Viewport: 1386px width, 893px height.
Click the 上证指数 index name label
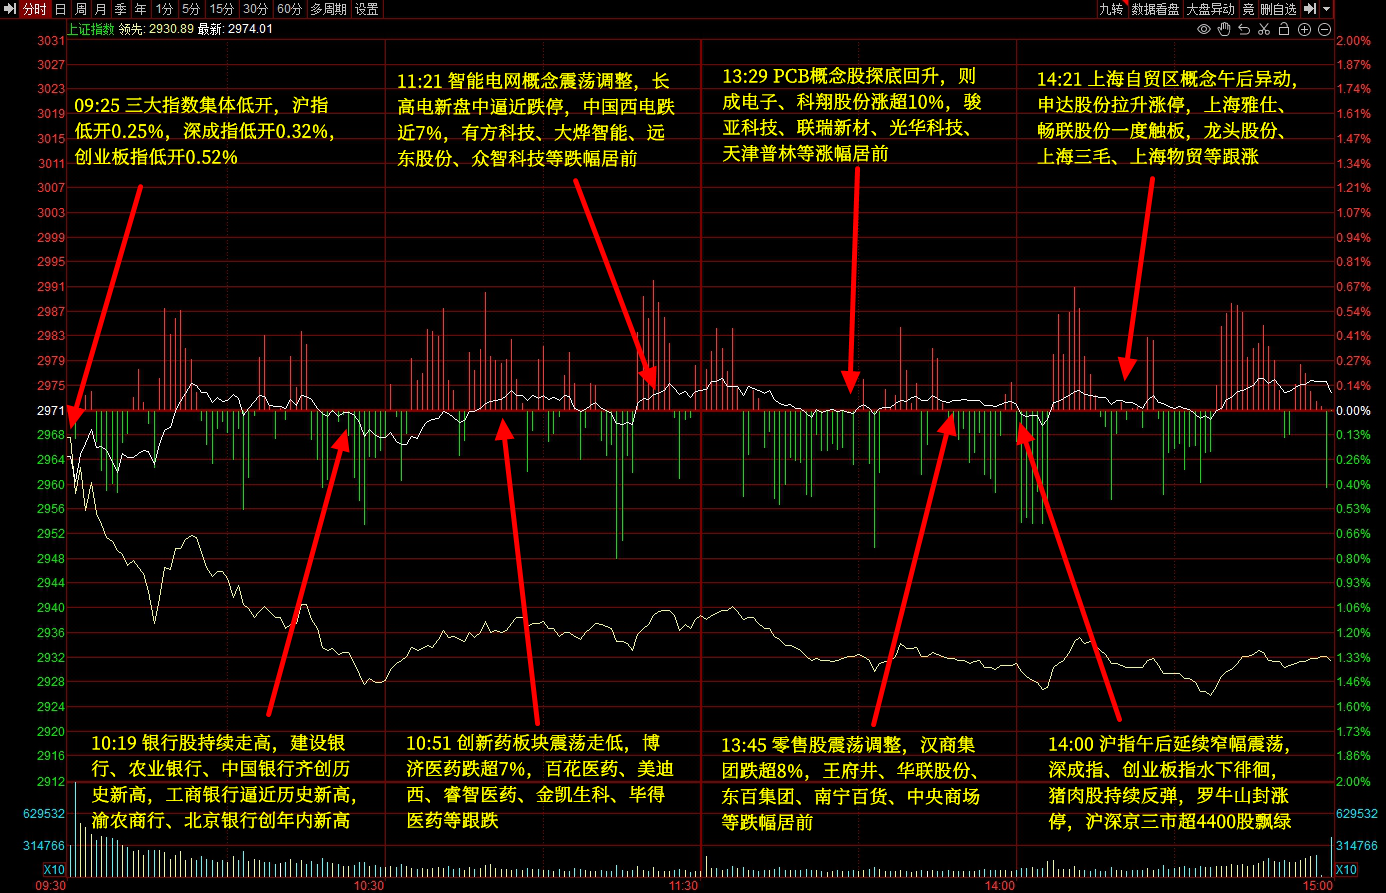click(90, 29)
